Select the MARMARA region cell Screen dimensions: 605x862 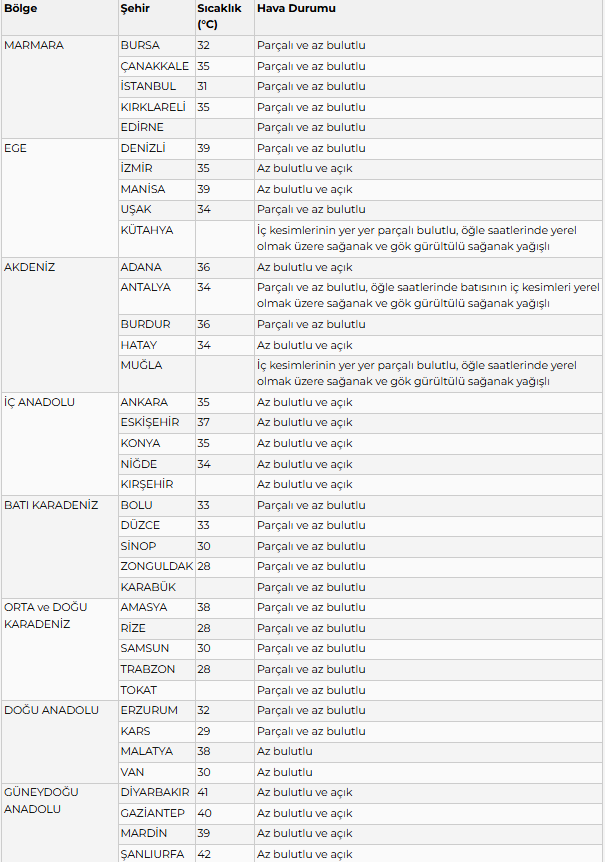coord(59,87)
